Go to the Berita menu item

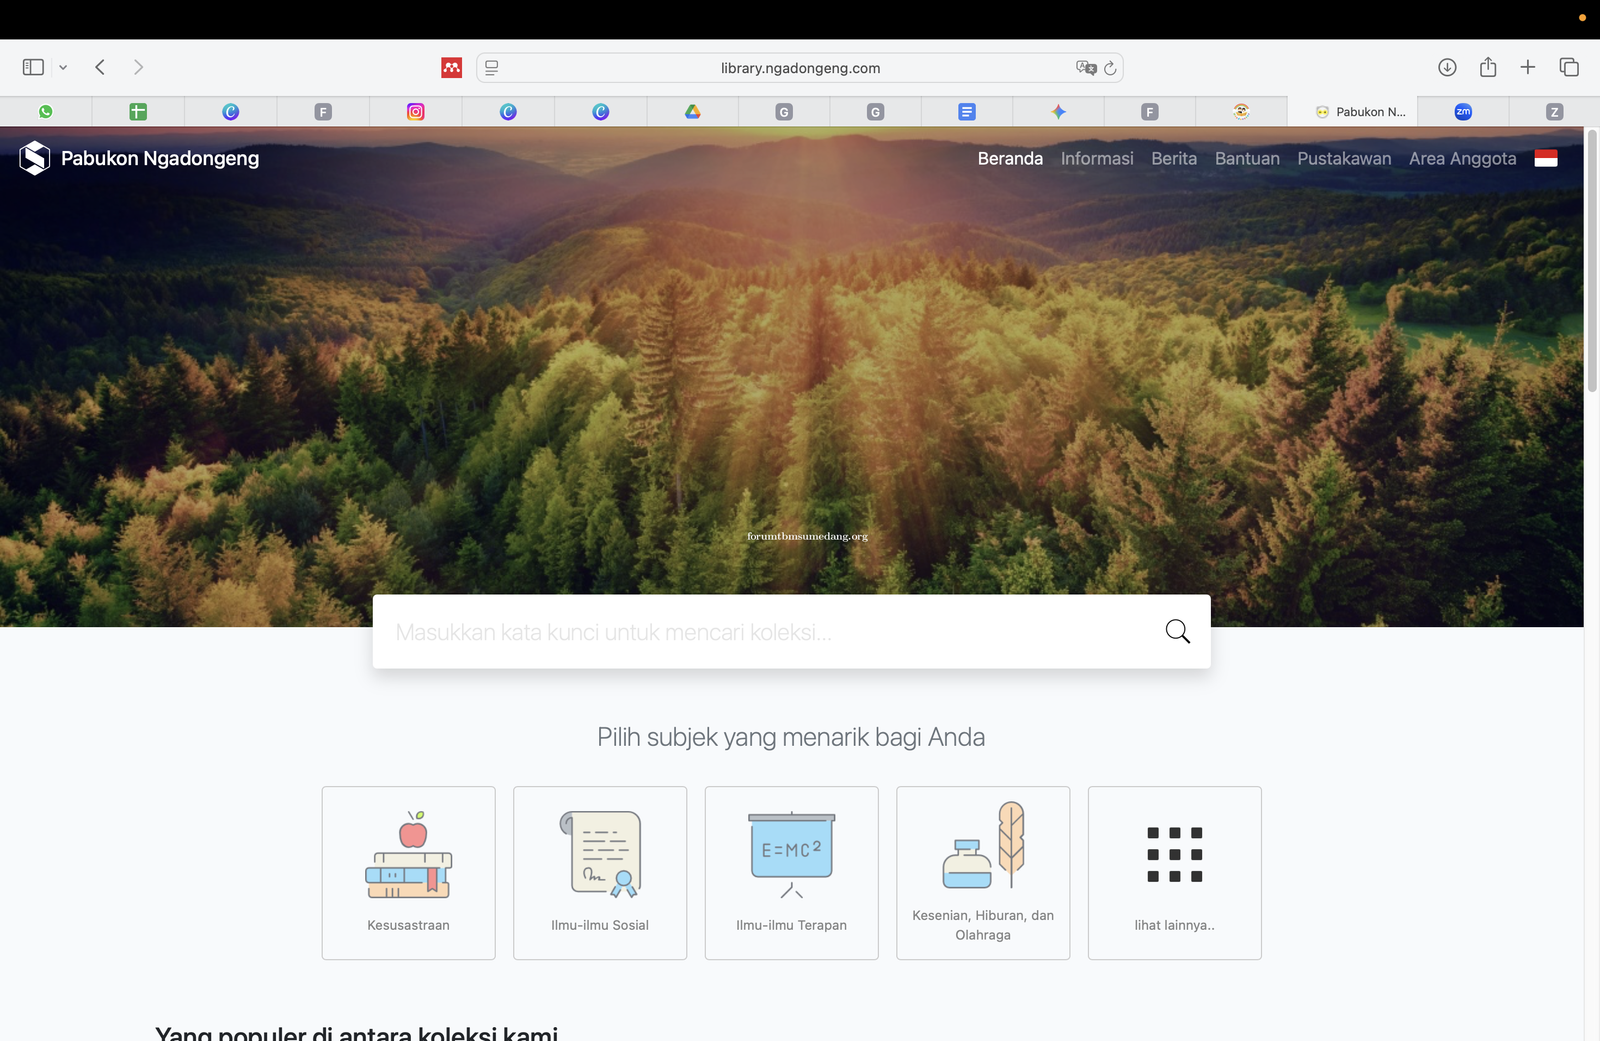(1173, 158)
